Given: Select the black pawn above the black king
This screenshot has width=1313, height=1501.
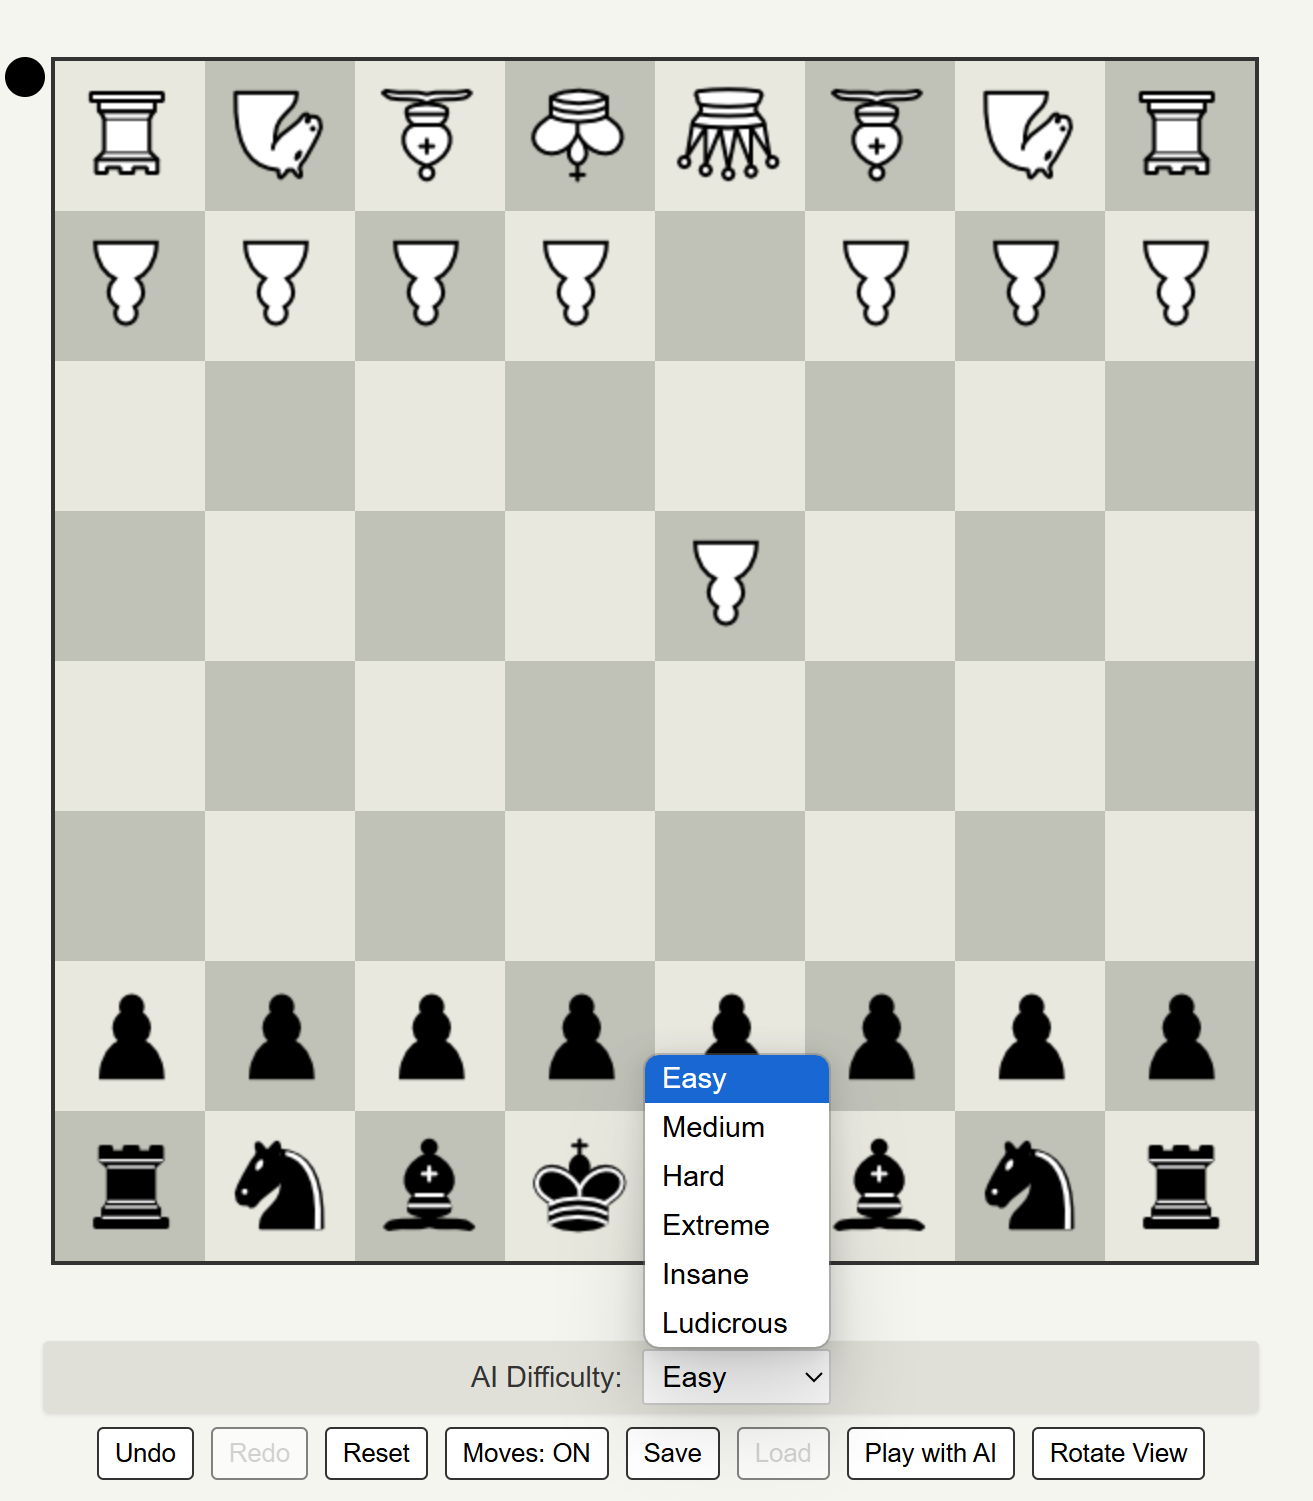Looking at the screenshot, I should coord(581,1037).
